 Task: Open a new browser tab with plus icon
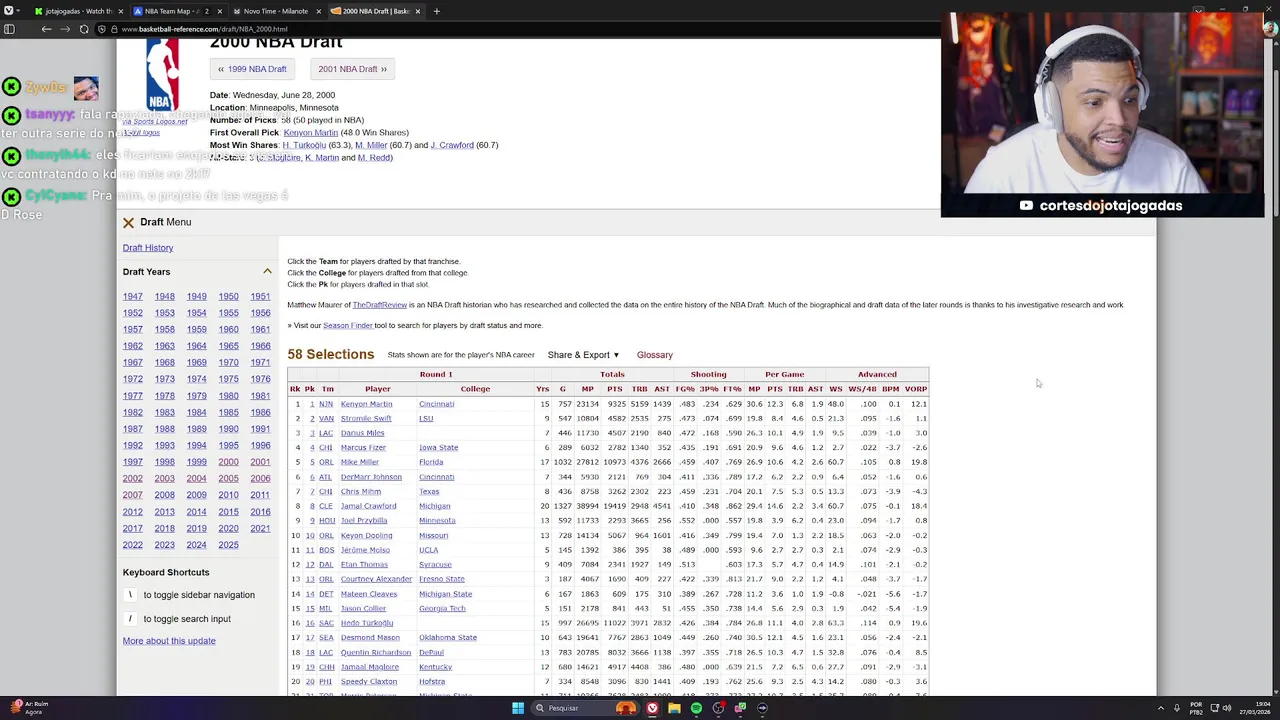point(436,11)
